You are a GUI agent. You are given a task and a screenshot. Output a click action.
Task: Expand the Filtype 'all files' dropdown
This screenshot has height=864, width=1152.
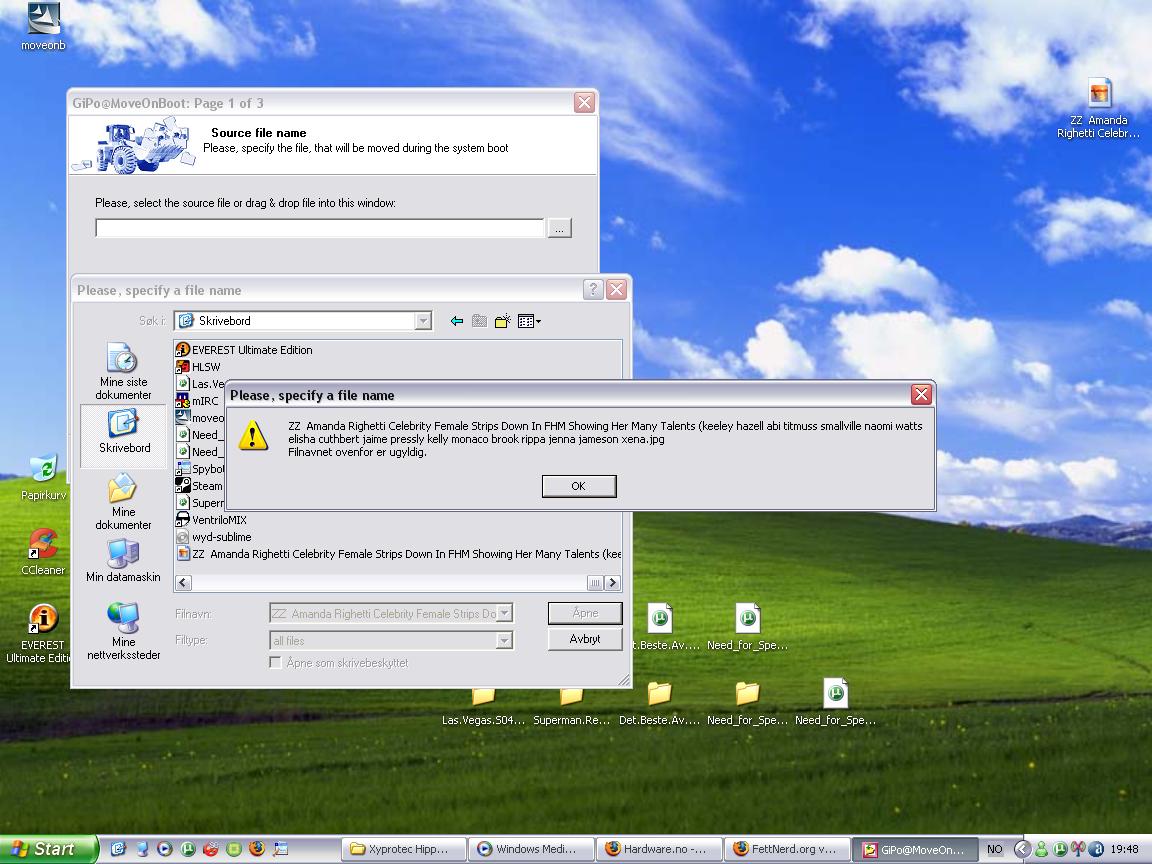click(504, 641)
